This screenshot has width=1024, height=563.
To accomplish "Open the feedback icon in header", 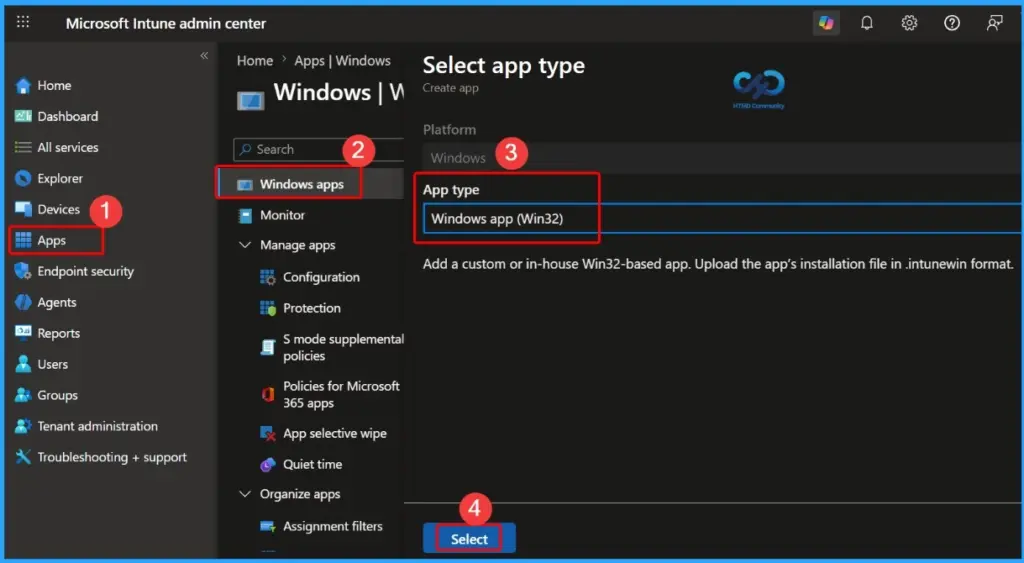I will click(994, 24).
